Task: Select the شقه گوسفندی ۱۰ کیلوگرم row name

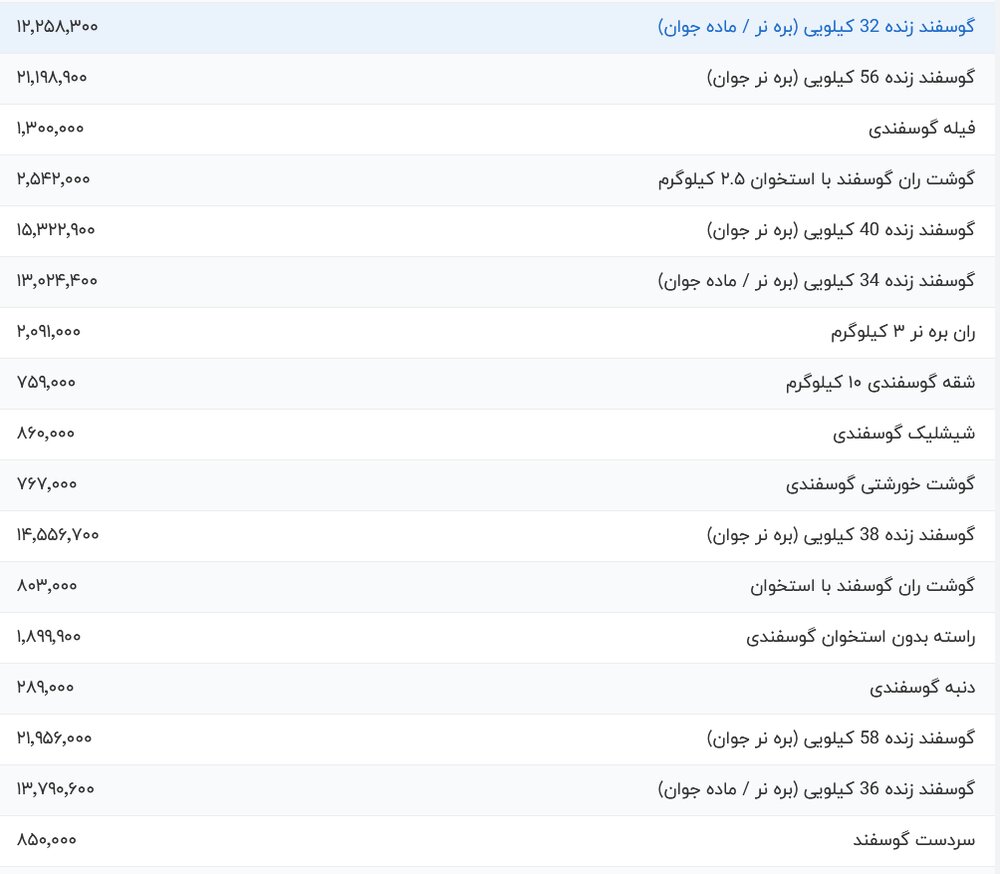Action: (880, 384)
